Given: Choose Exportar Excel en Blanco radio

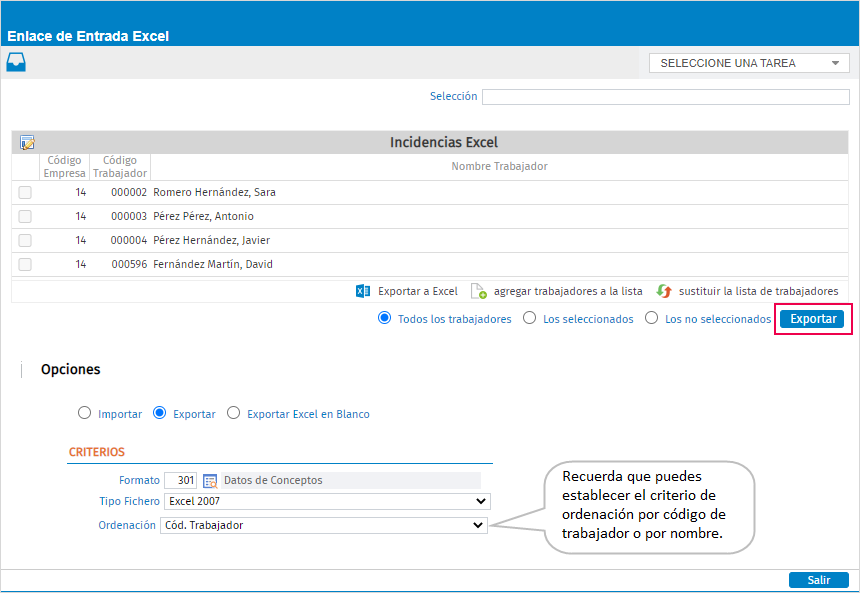Looking at the screenshot, I should pos(234,413).
